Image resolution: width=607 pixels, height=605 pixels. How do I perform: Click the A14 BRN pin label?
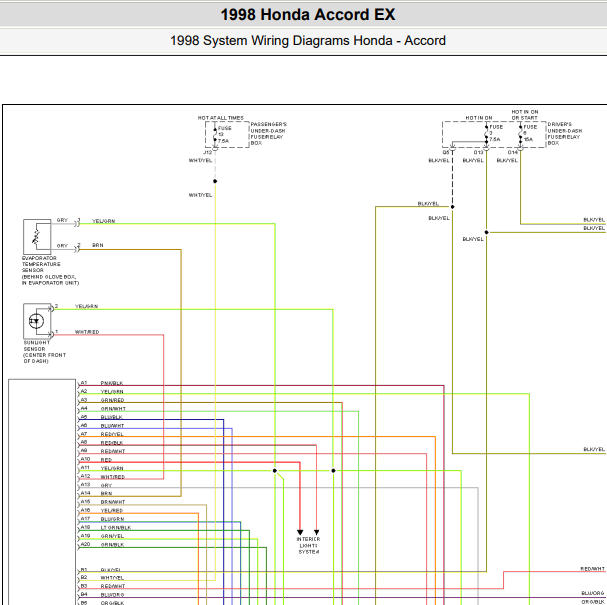pyautogui.click(x=96, y=494)
